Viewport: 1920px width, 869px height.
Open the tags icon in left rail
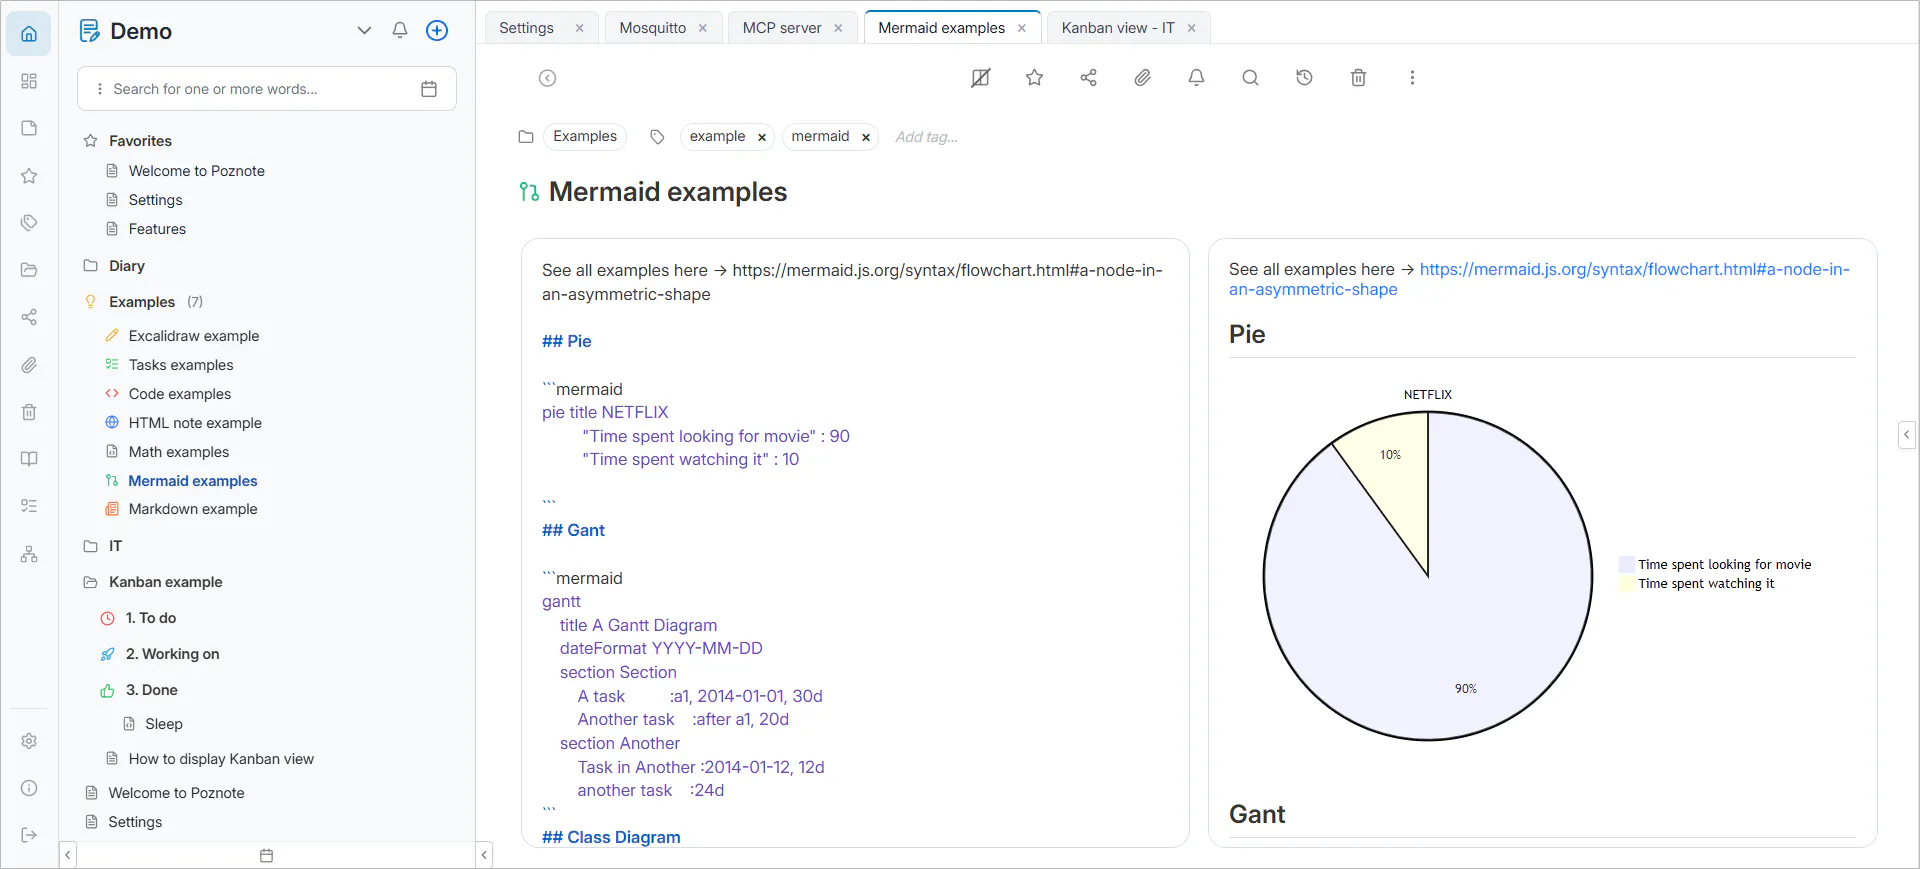[29, 223]
